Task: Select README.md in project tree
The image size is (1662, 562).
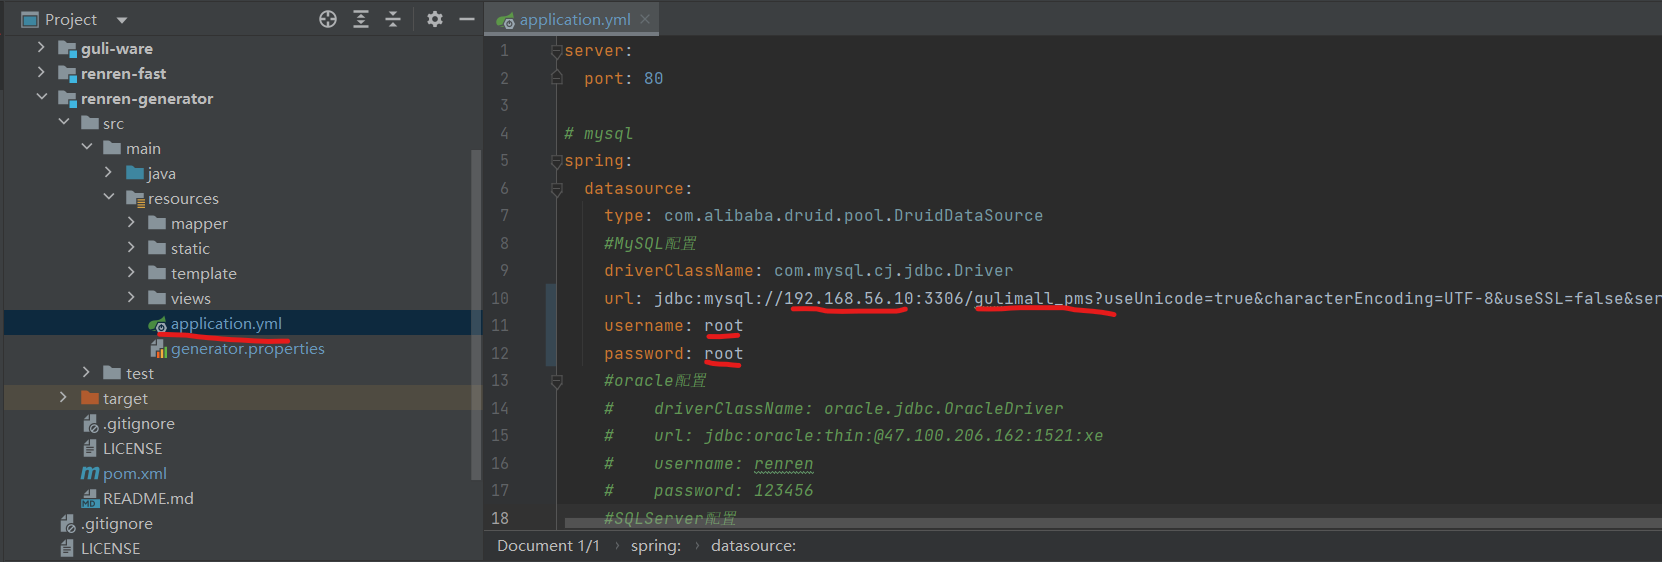Action: click(148, 498)
